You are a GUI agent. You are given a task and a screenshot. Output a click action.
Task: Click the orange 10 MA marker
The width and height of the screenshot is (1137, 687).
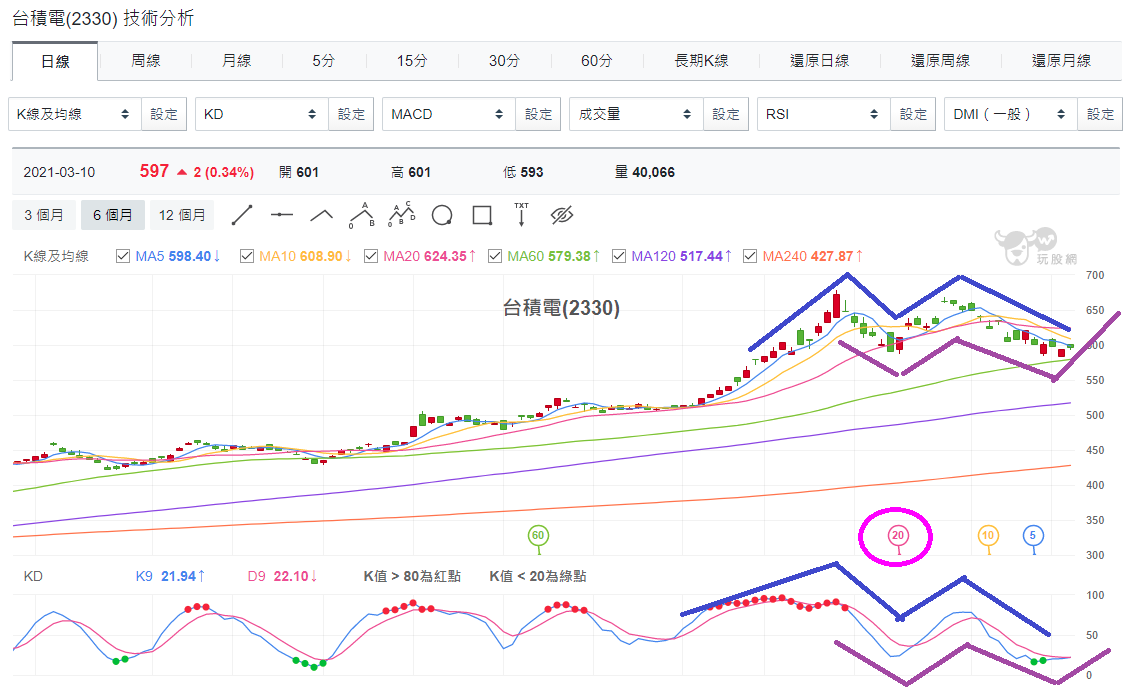(x=988, y=536)
